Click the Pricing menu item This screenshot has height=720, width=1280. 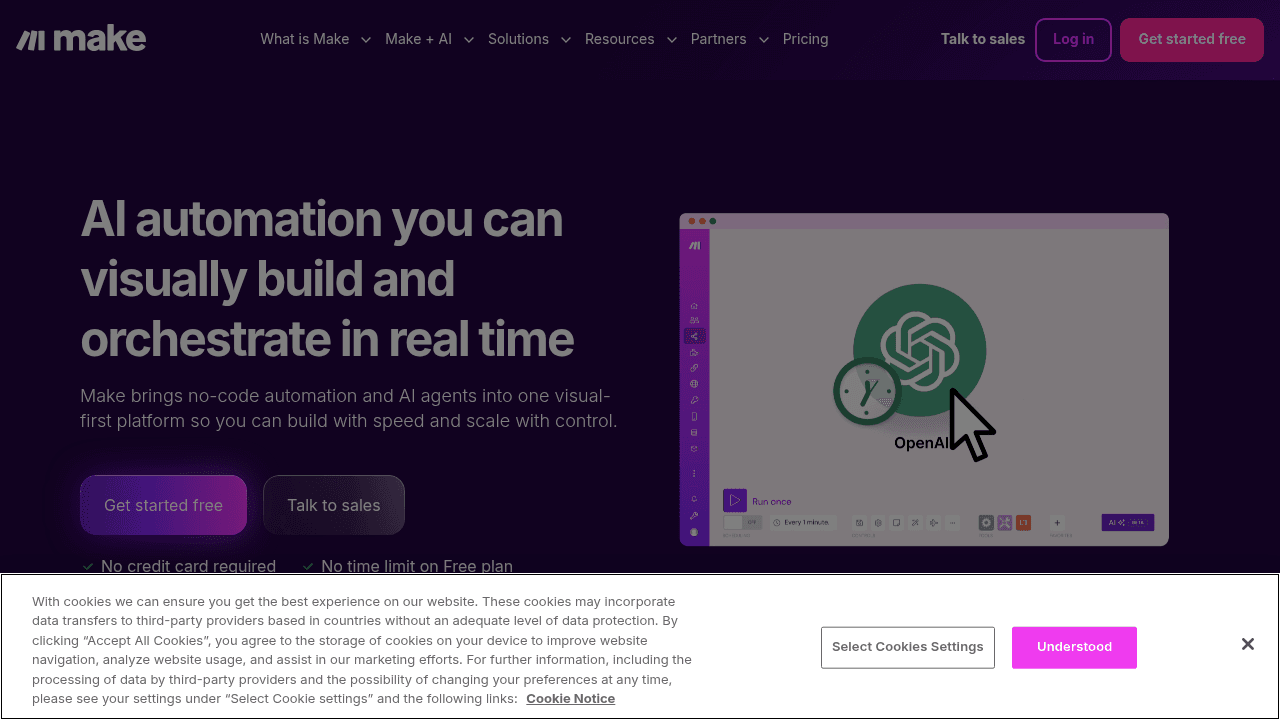[805, 39]
